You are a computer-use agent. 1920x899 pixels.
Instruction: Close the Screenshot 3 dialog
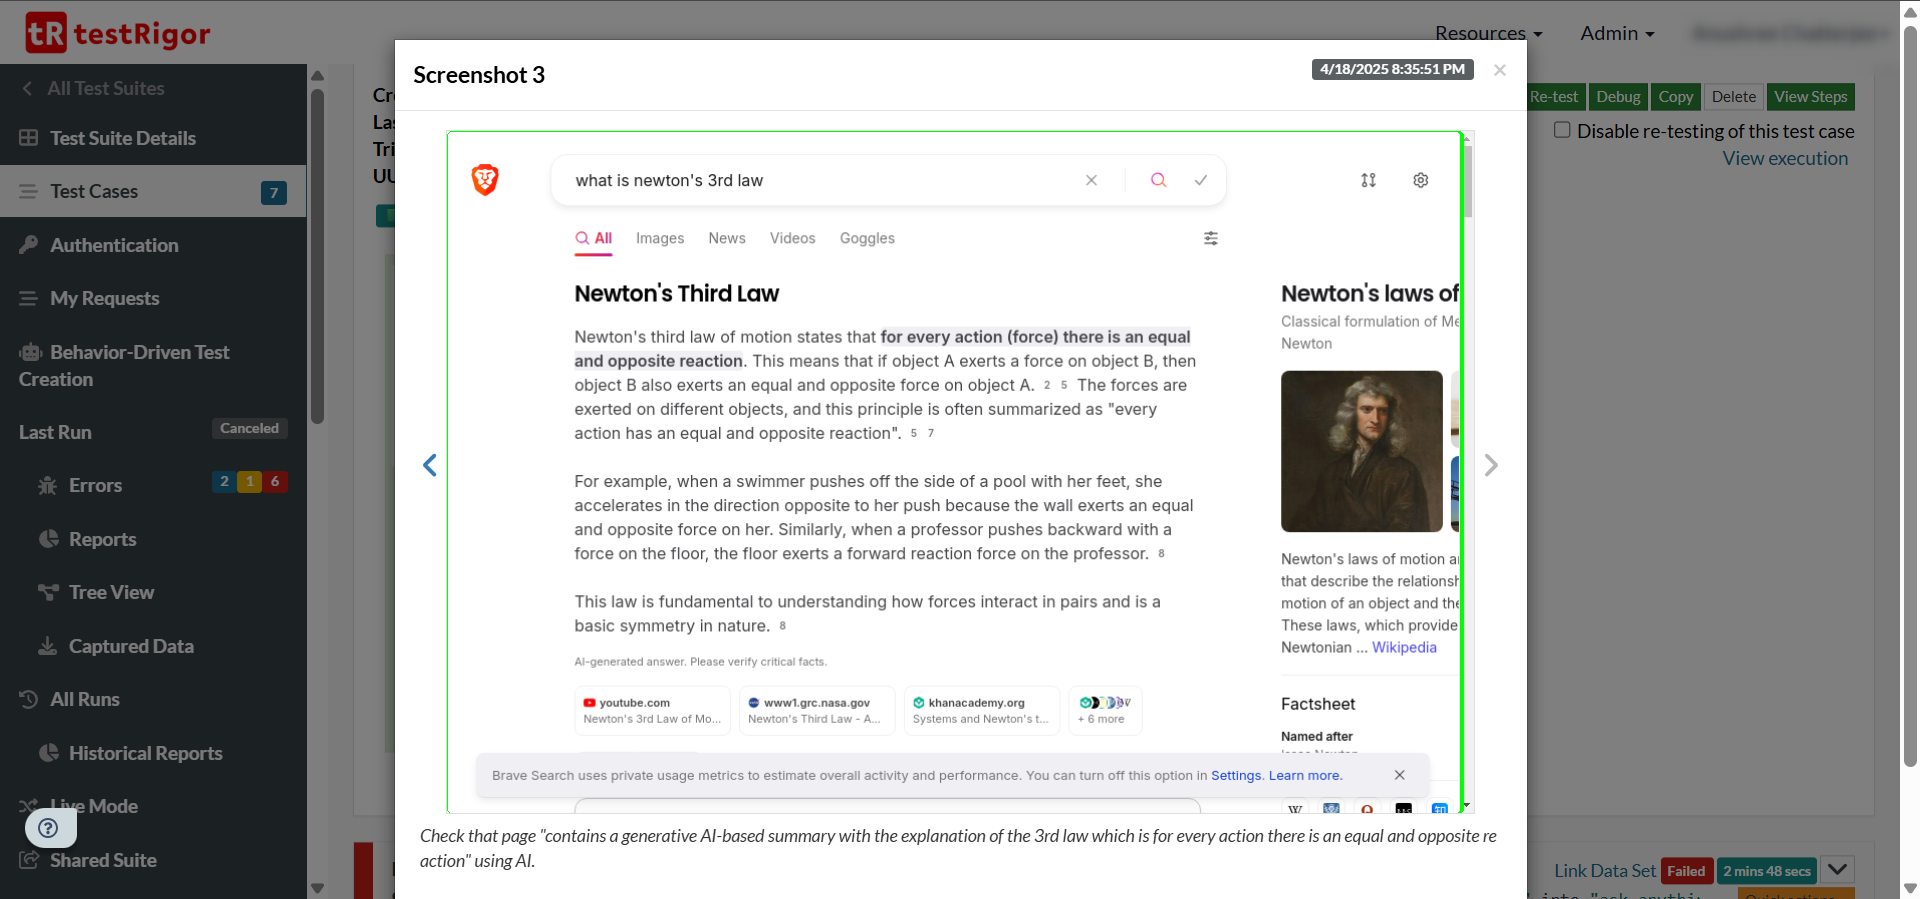point(1499,70)
